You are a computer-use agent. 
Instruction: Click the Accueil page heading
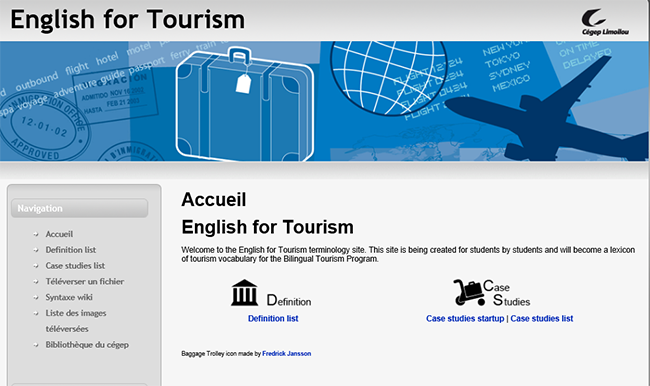click(x=213, y=199)
